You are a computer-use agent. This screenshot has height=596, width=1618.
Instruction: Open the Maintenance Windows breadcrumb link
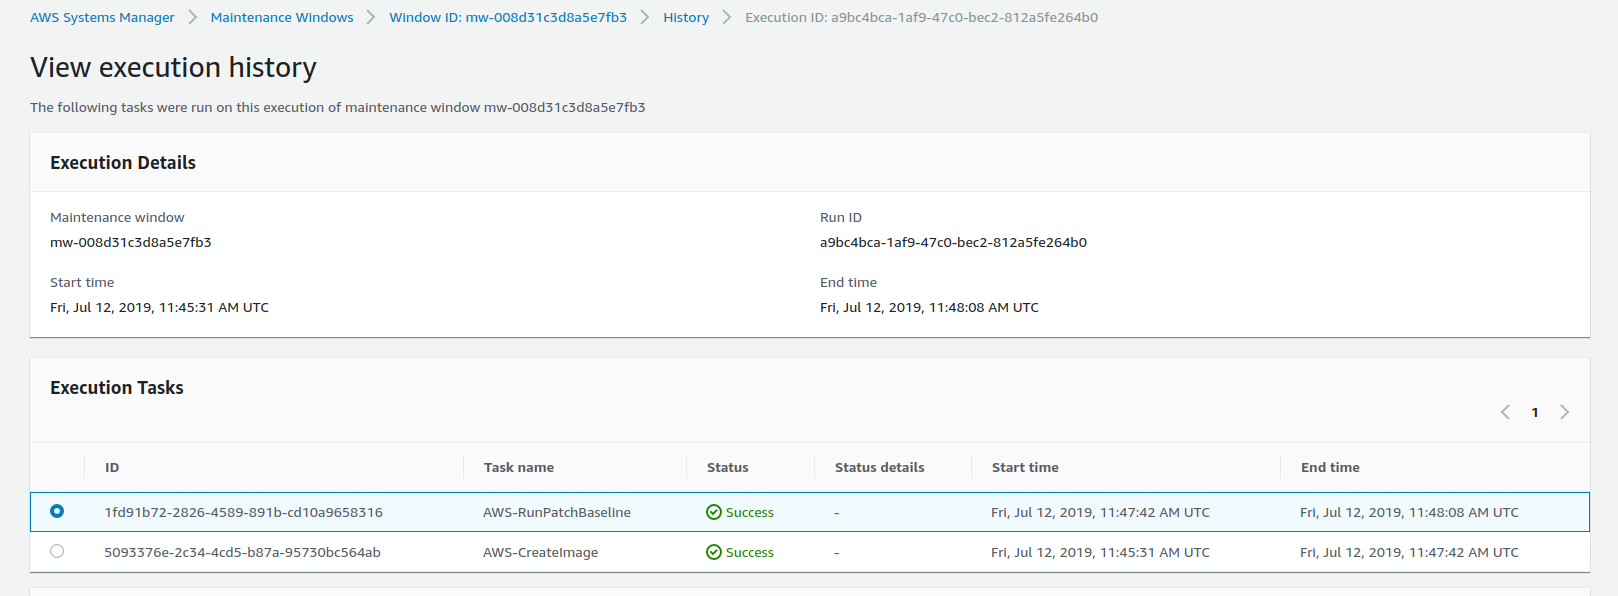coord(282,17)
